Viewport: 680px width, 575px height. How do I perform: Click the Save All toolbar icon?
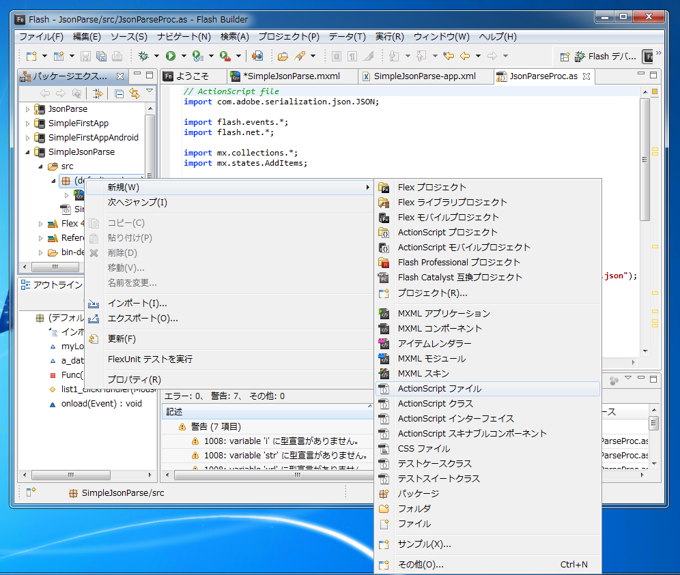101,56
